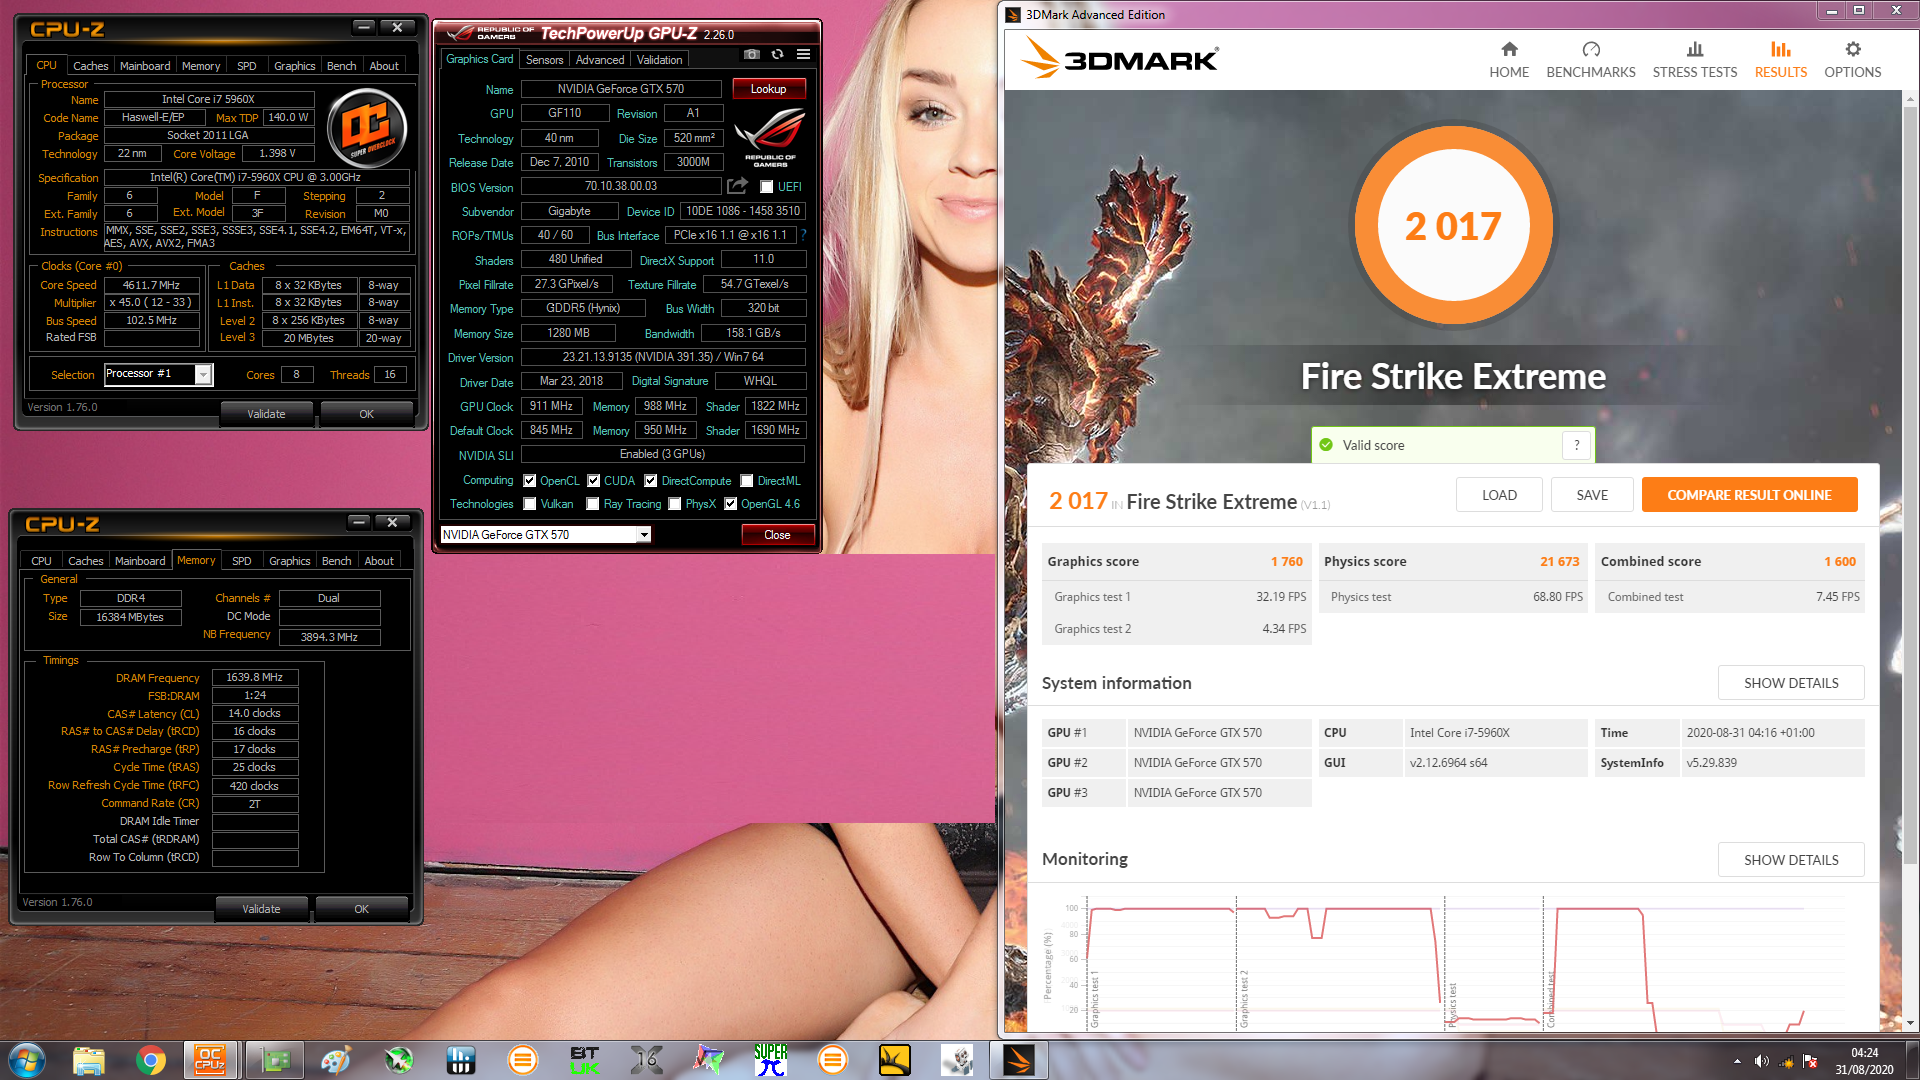
Task: Open the Advanced tab in GPU-Z
Action: coord(600,60)
